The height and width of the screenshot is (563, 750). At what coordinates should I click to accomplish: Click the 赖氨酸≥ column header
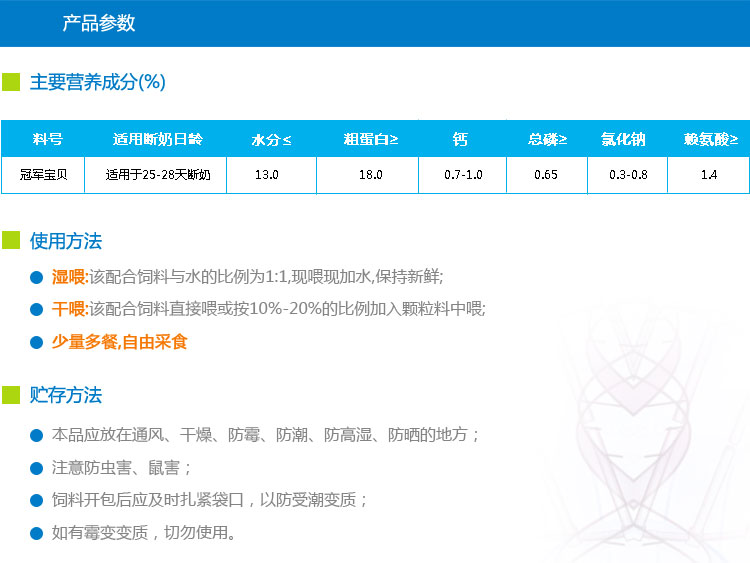710,139
